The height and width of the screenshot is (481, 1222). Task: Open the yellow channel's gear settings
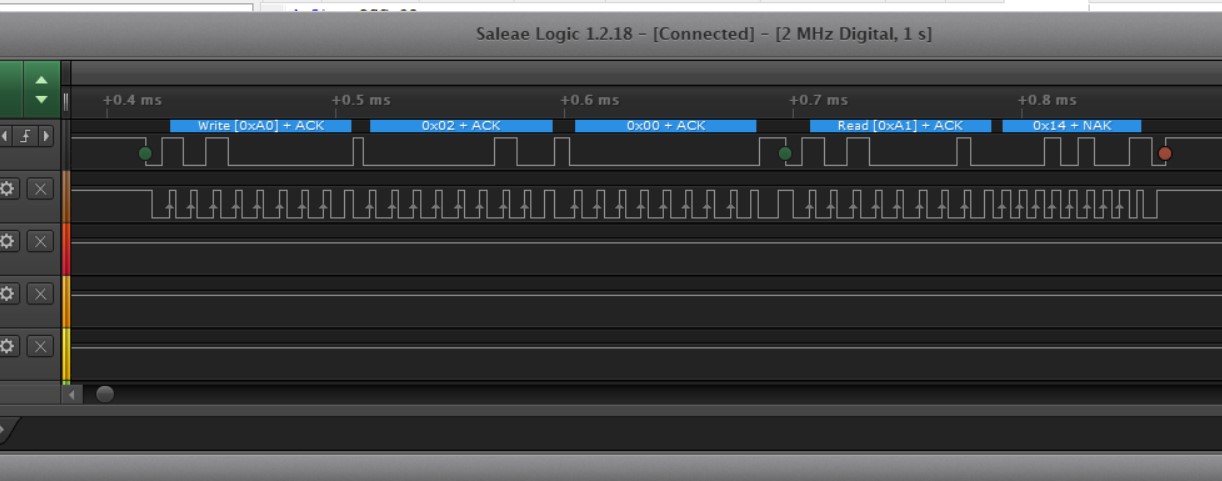point(8,345)
